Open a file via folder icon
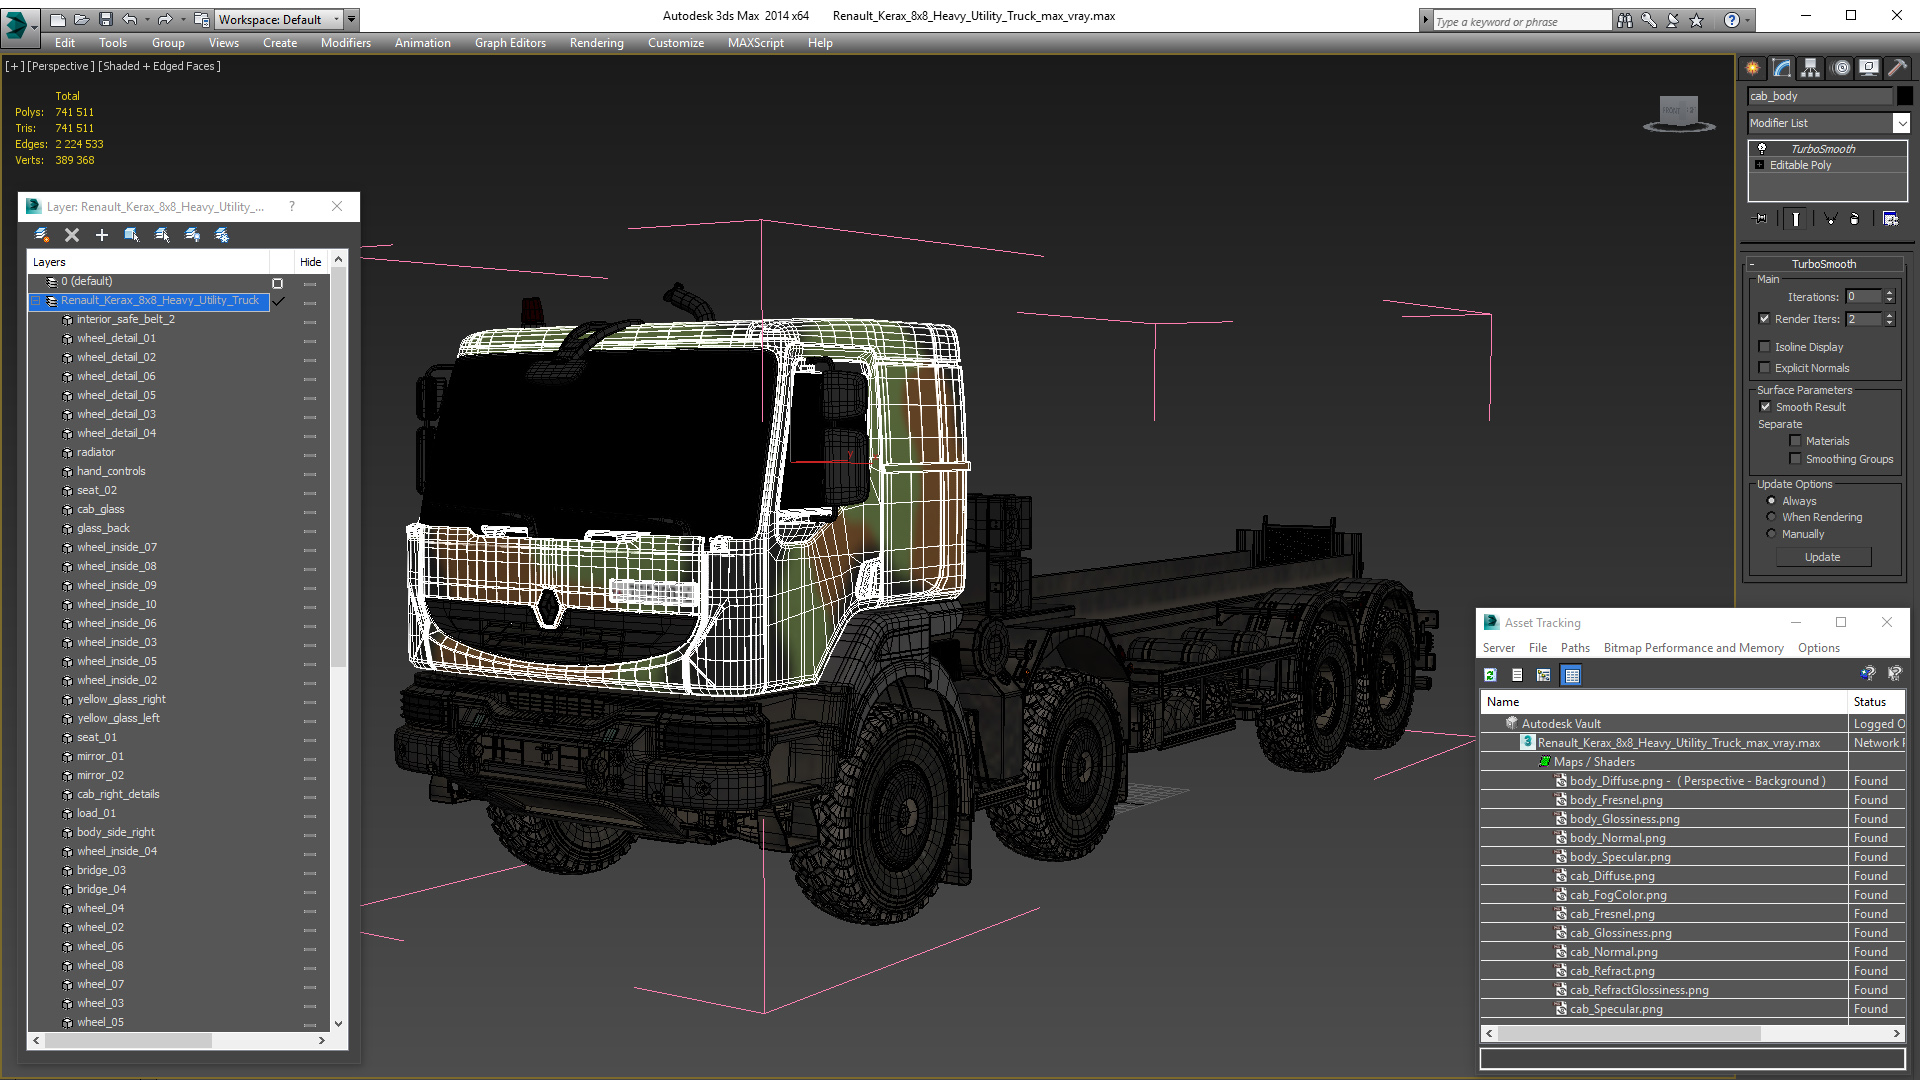Image resolution: width=1920 pixels, height=1080 pixels. [81, 19]
